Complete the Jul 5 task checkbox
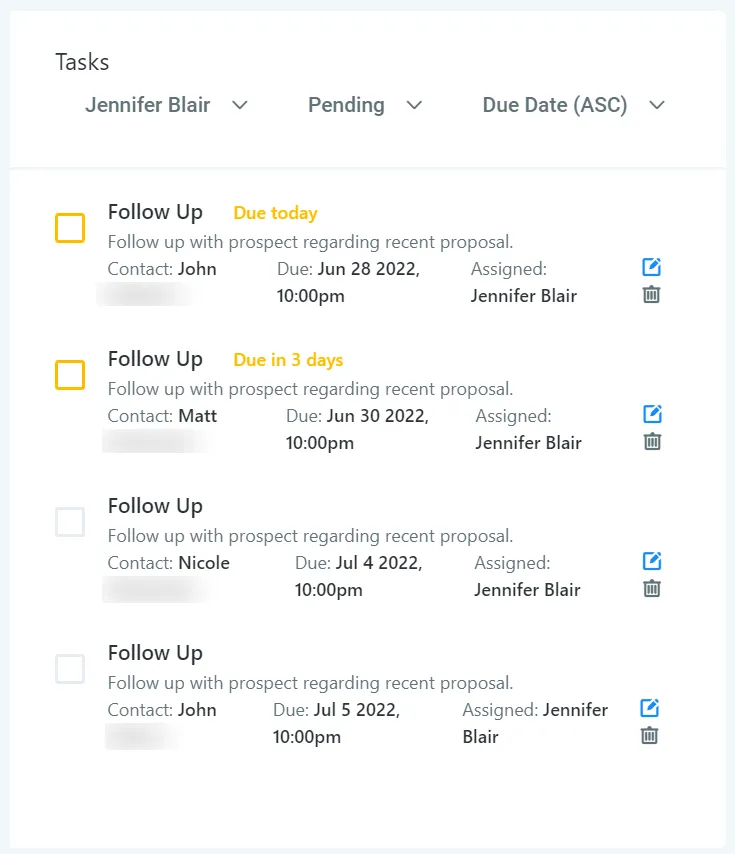 [70, 669]
